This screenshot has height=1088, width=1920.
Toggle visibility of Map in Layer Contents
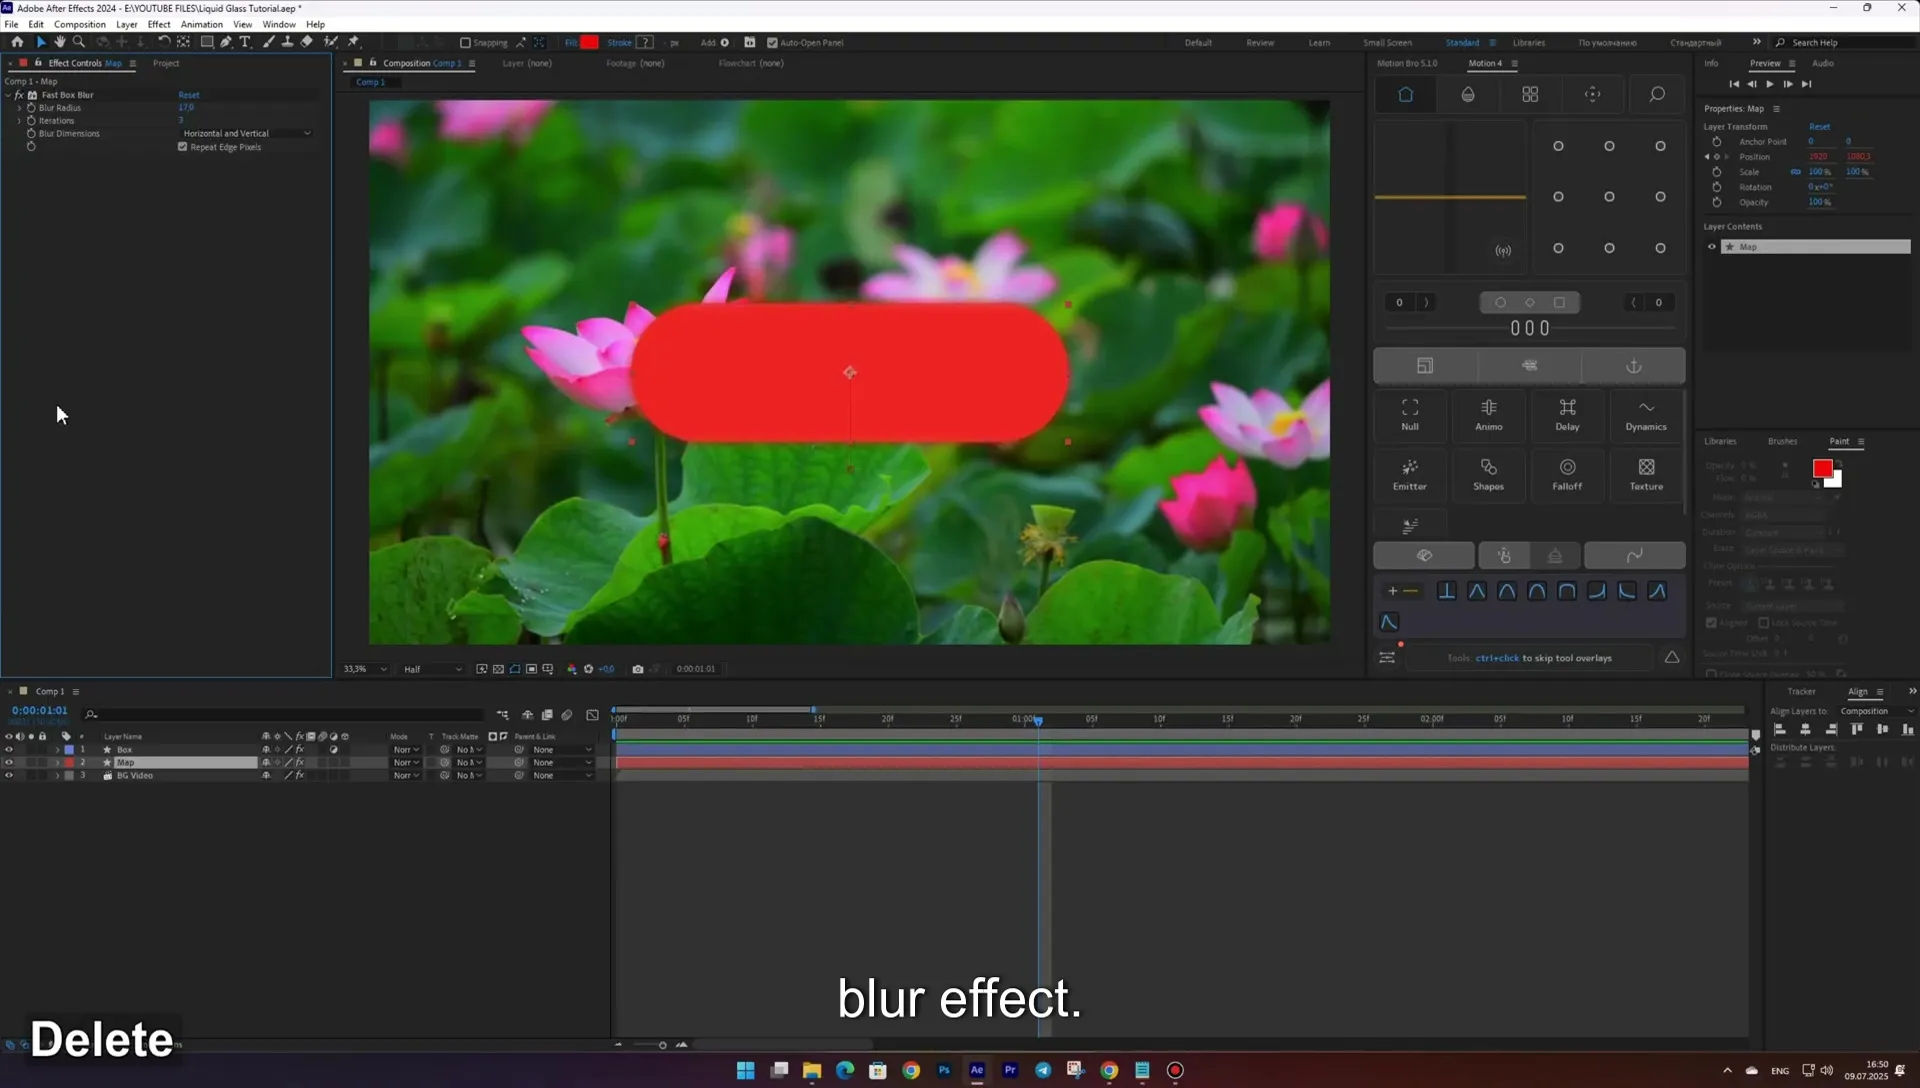pyautogui.click(x=1711, y=247)
